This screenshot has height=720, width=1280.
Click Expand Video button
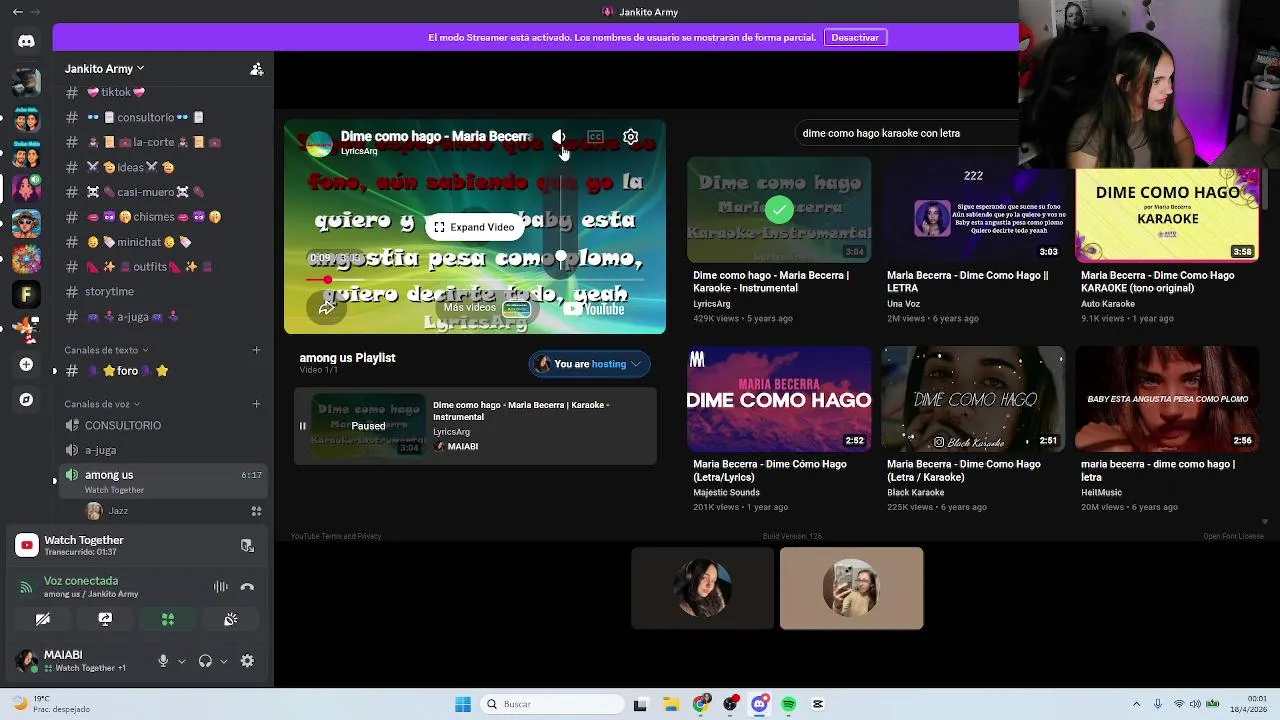[x=475, y=227]
